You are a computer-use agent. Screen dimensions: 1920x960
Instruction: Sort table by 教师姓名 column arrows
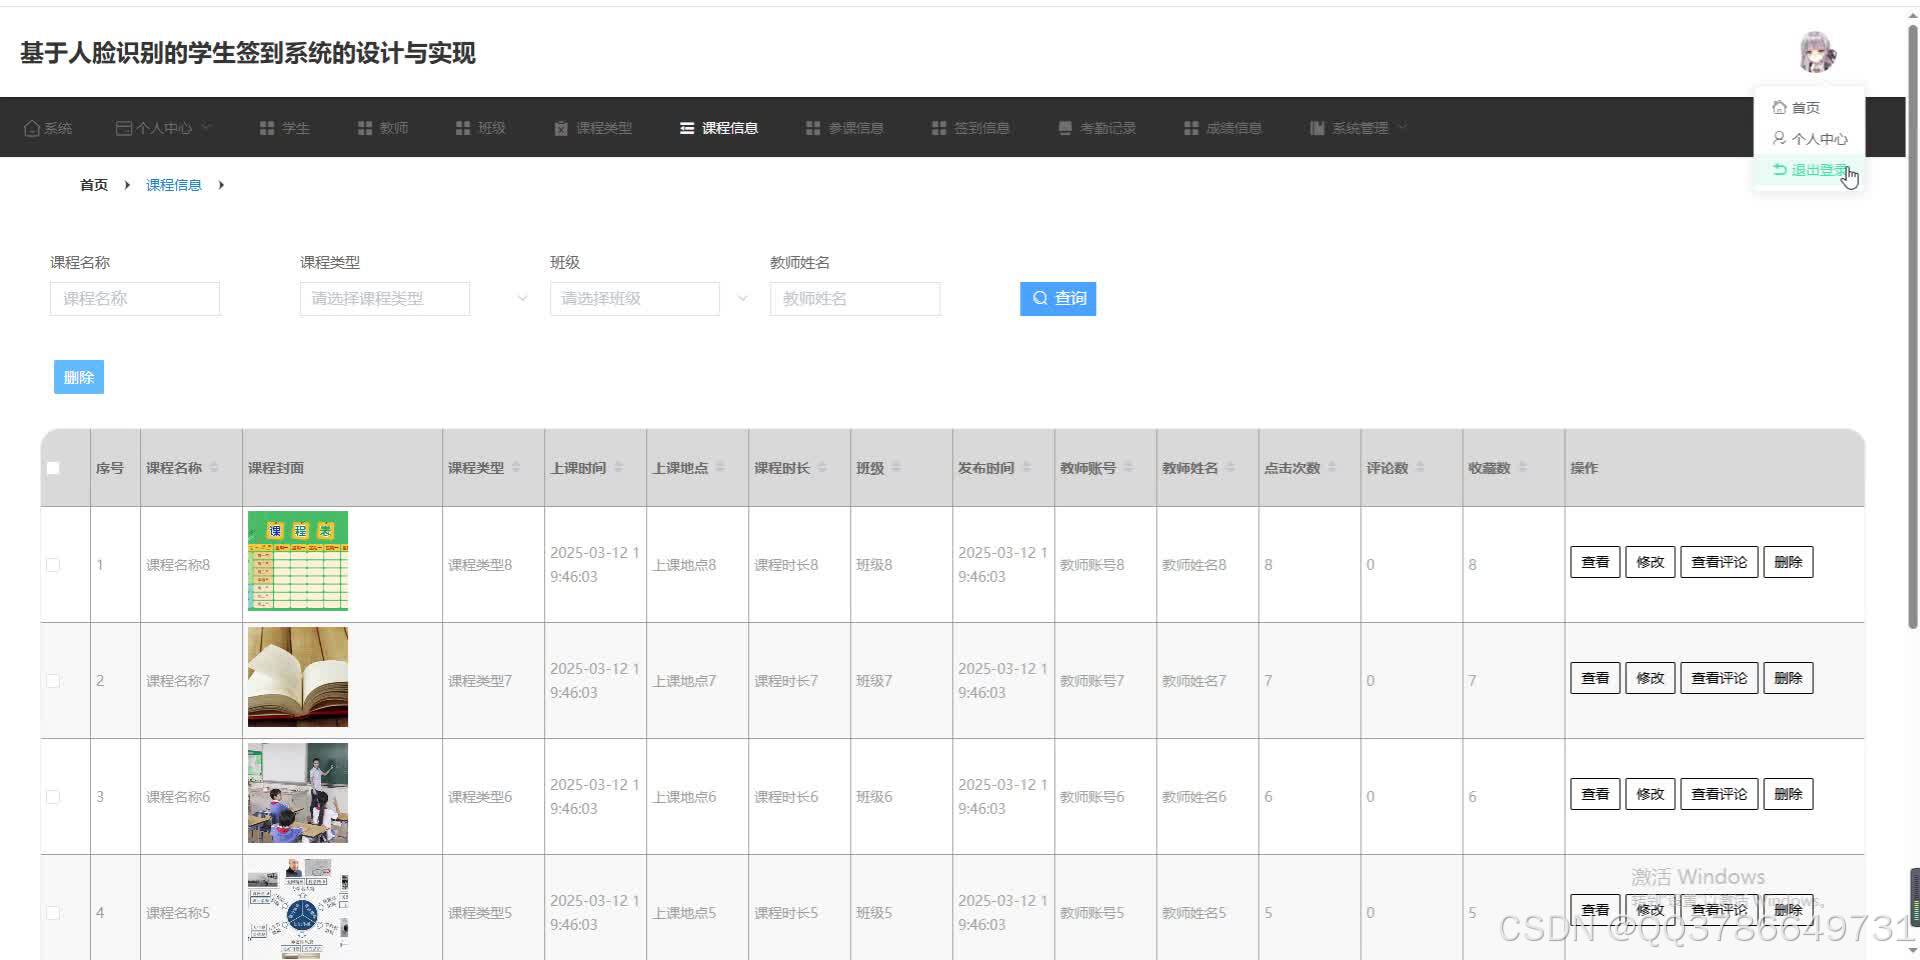(1230, 467)
